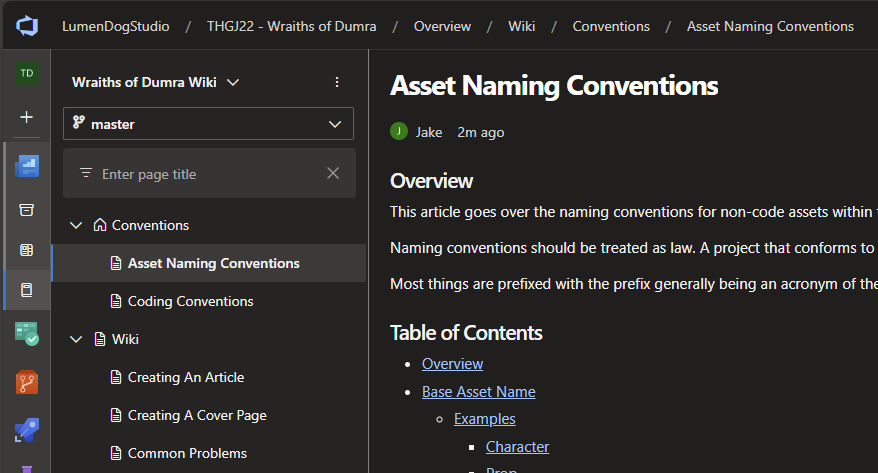Collapse the Conventions tree node
This screenshot has width=878, height=473.
(x=76, y=225)
